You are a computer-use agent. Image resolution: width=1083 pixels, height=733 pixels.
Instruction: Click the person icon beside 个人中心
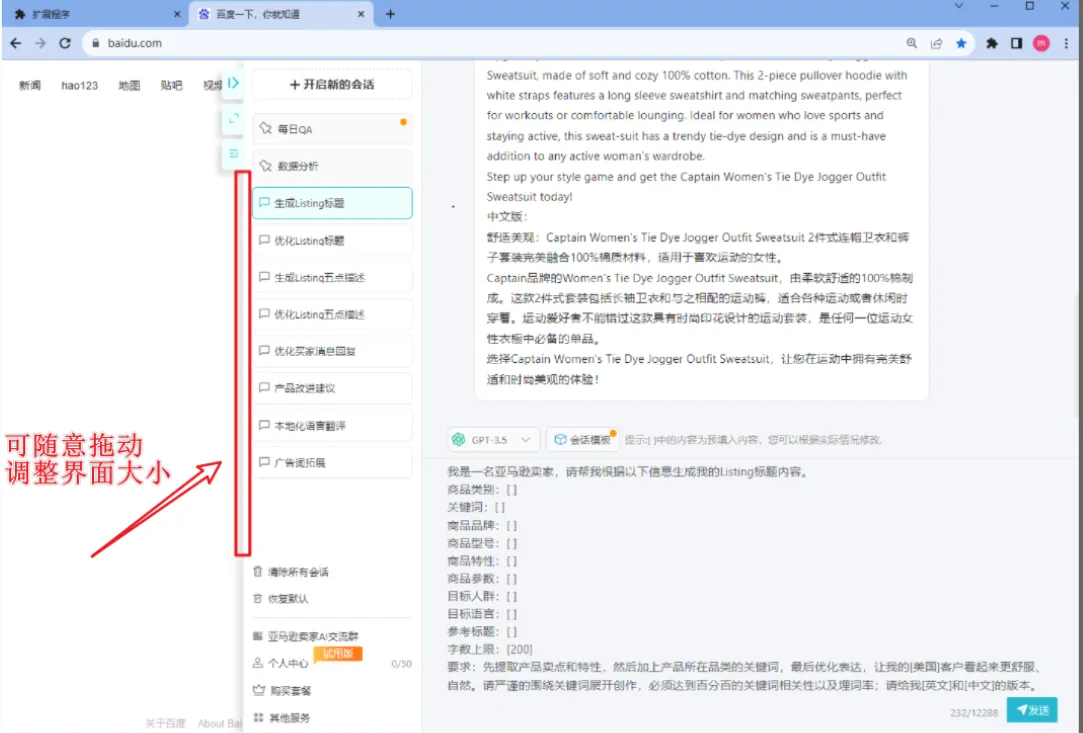258,663
